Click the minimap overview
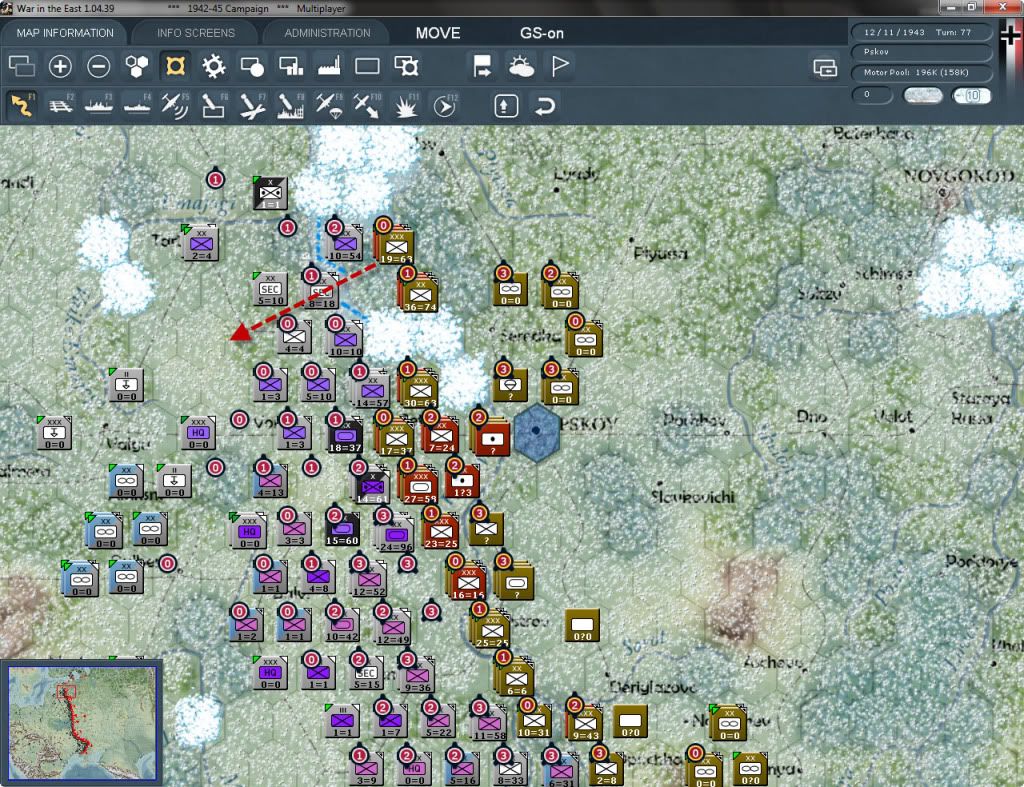The height and width of the screenshot is (787, 1024). pos(82,722)
